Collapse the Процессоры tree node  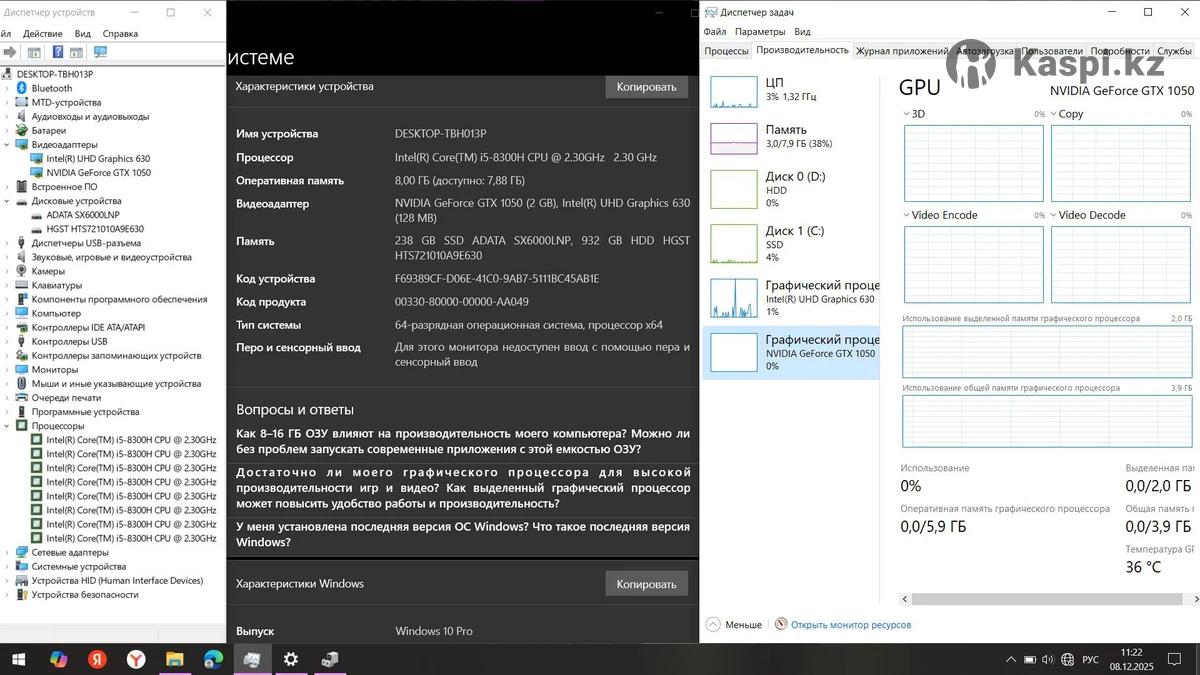(x=7, y=426)
